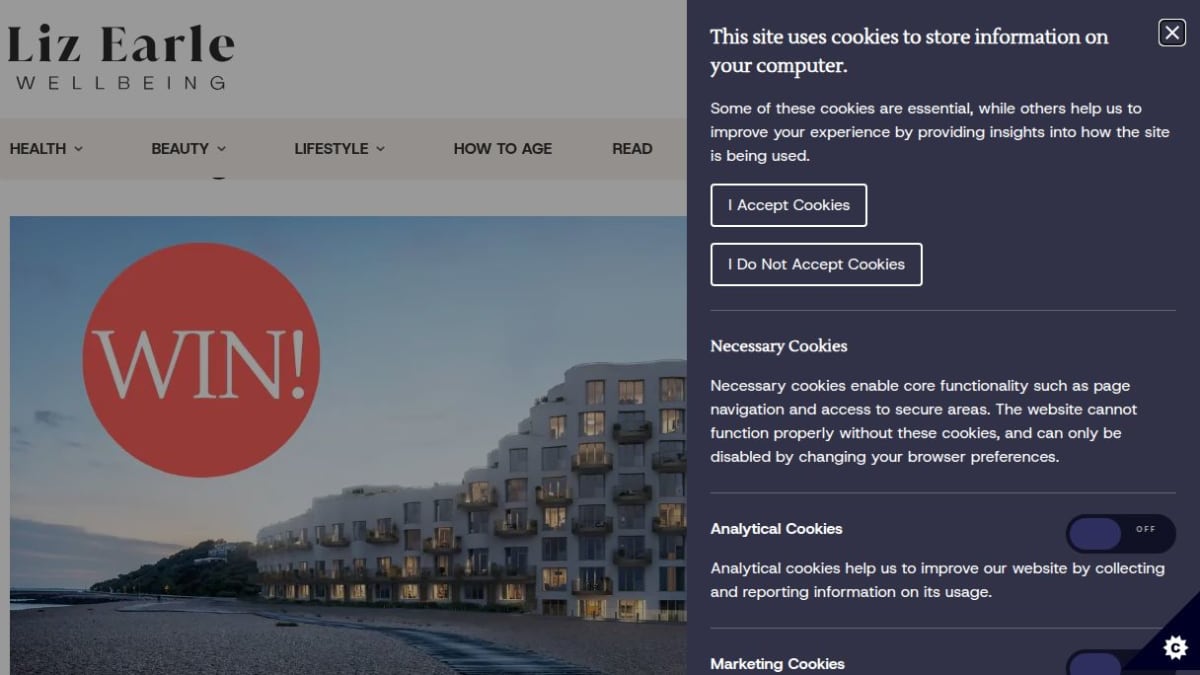Image resolution: width=1200 pixels, height=675 pixels.
Task: Click the red WIN! circle badge
Action: [201, 359]
